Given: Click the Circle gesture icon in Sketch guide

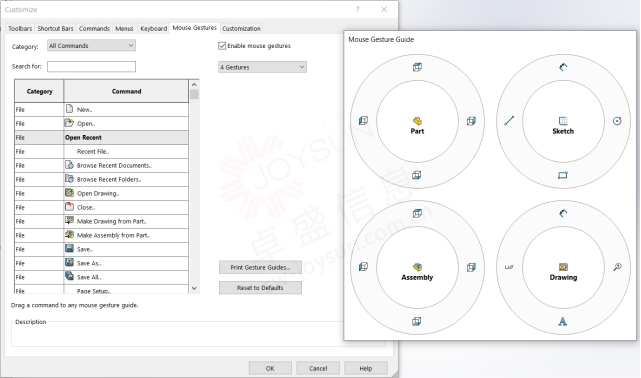Looking at the screenshot, I should point(617,121).
